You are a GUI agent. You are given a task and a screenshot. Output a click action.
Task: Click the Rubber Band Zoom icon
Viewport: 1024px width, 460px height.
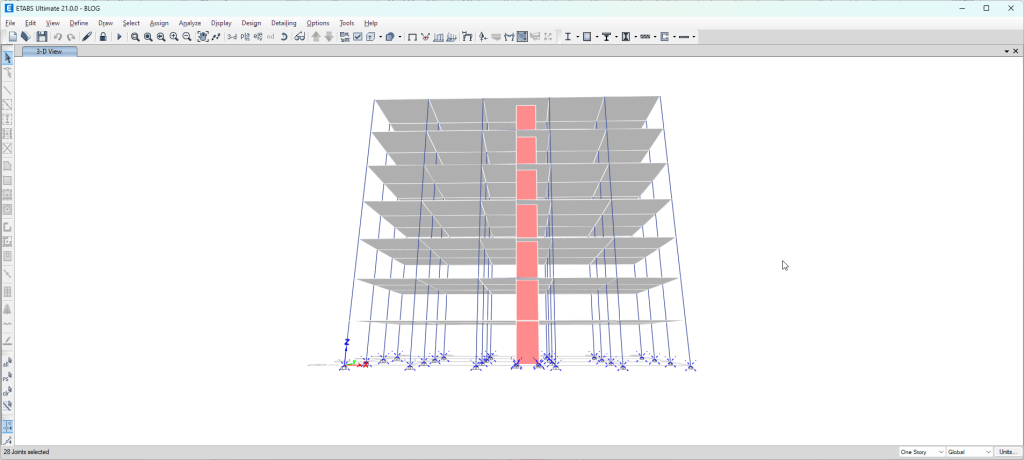pos(135,37)
